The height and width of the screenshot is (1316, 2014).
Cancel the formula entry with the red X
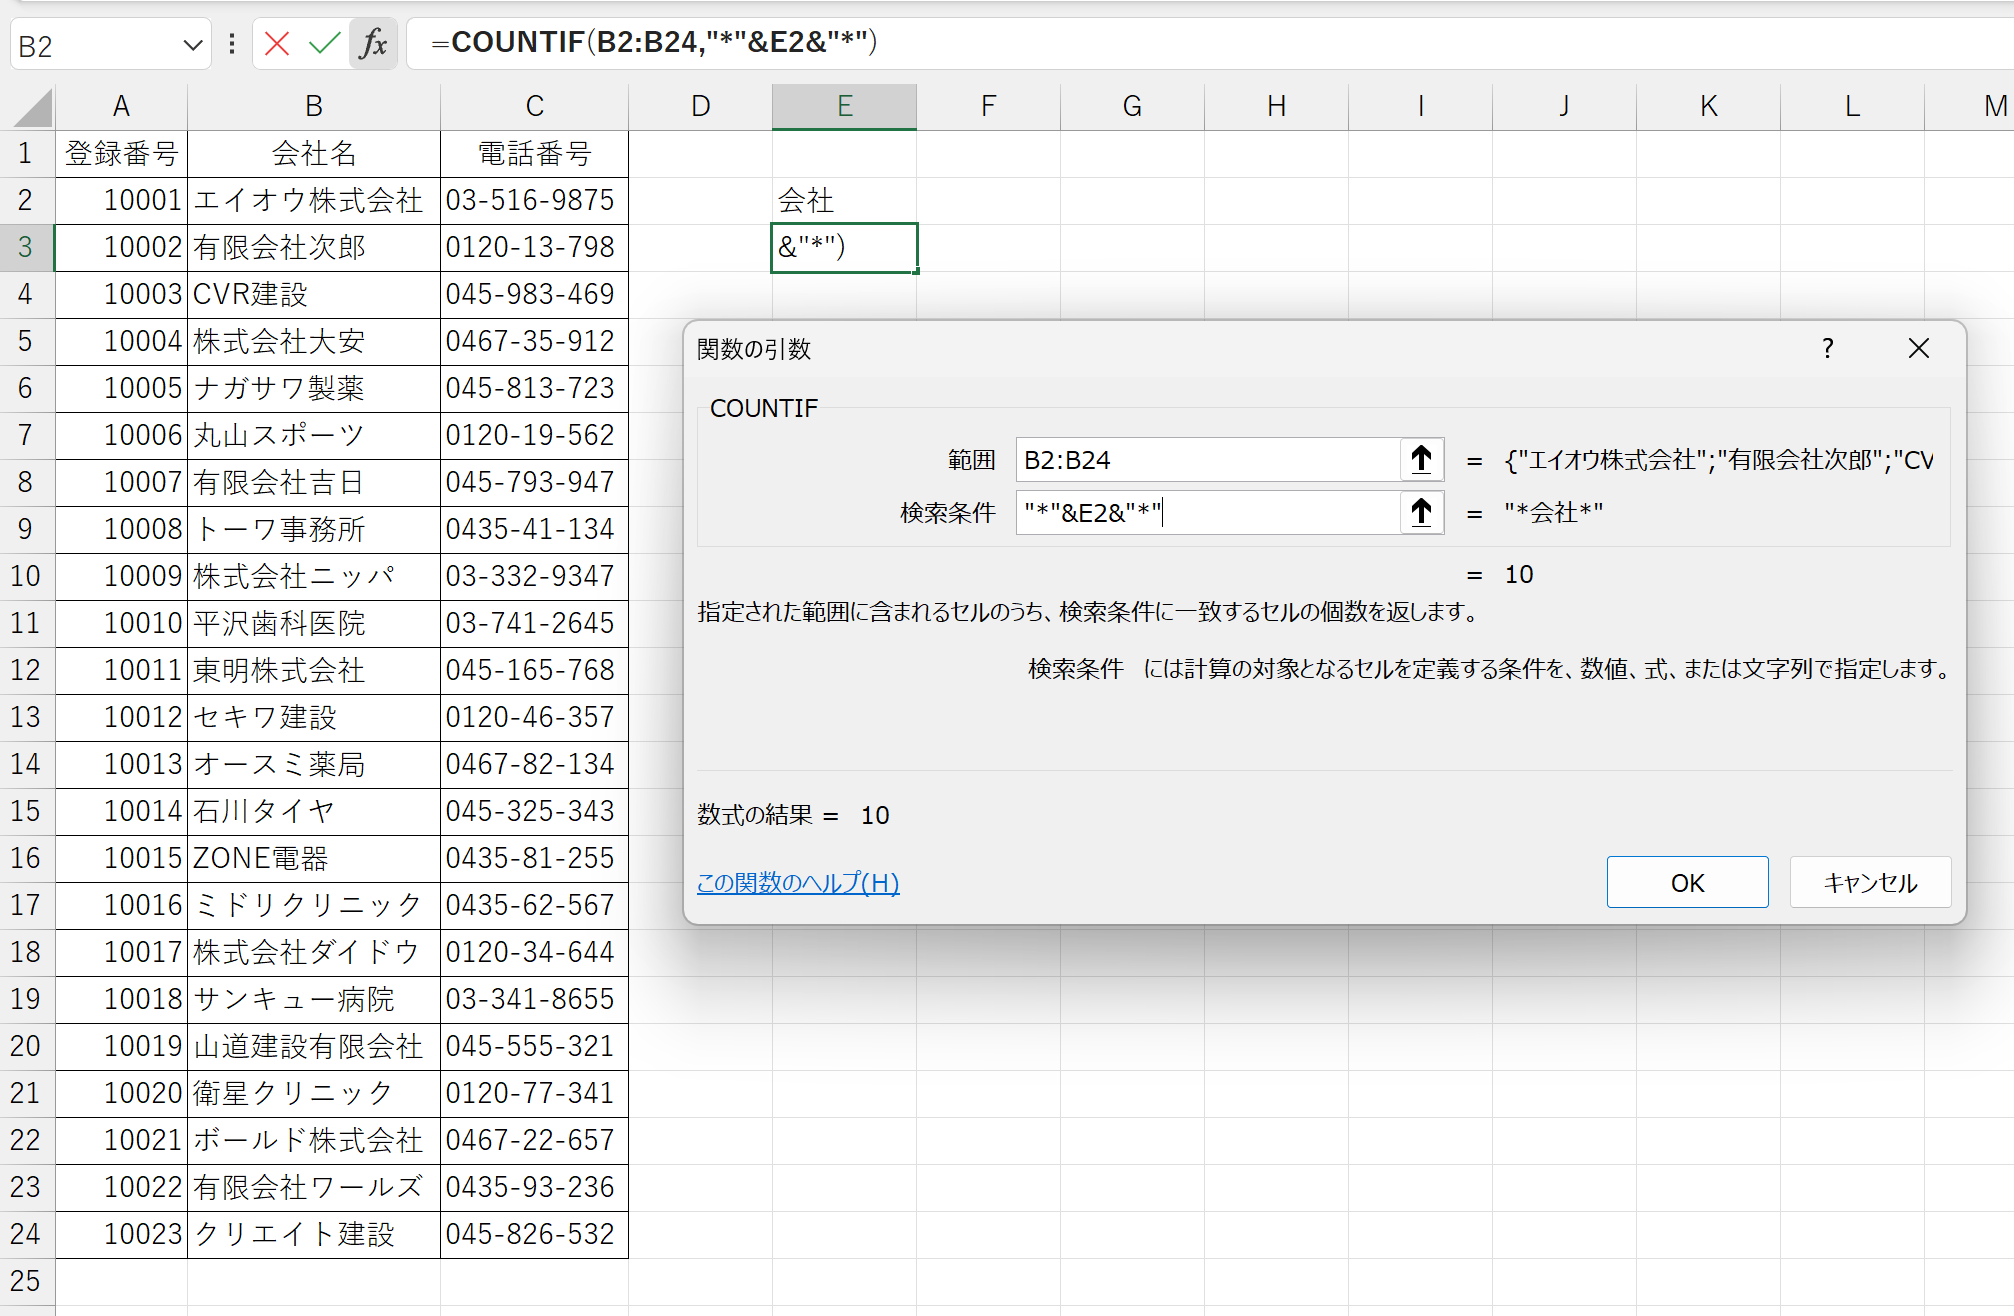277,44
